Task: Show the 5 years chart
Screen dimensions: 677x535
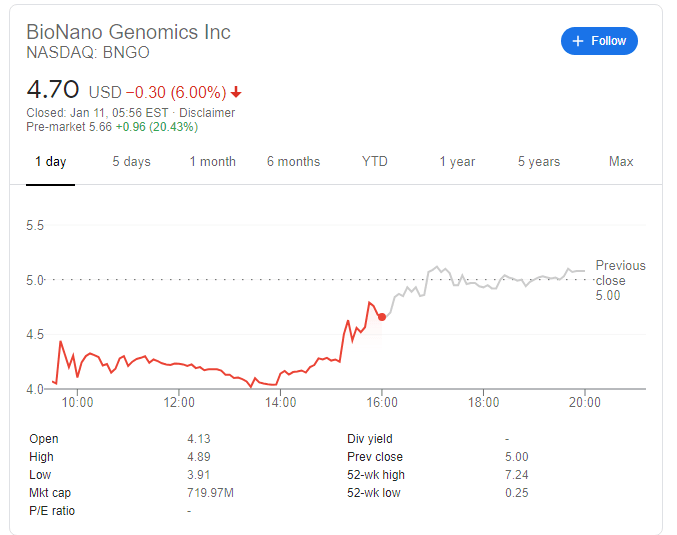Action: pos(539,162)
